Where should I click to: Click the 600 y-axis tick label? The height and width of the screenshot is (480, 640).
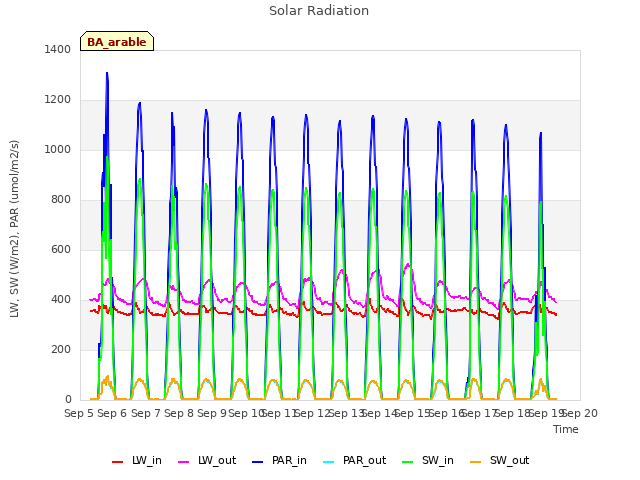61,250
